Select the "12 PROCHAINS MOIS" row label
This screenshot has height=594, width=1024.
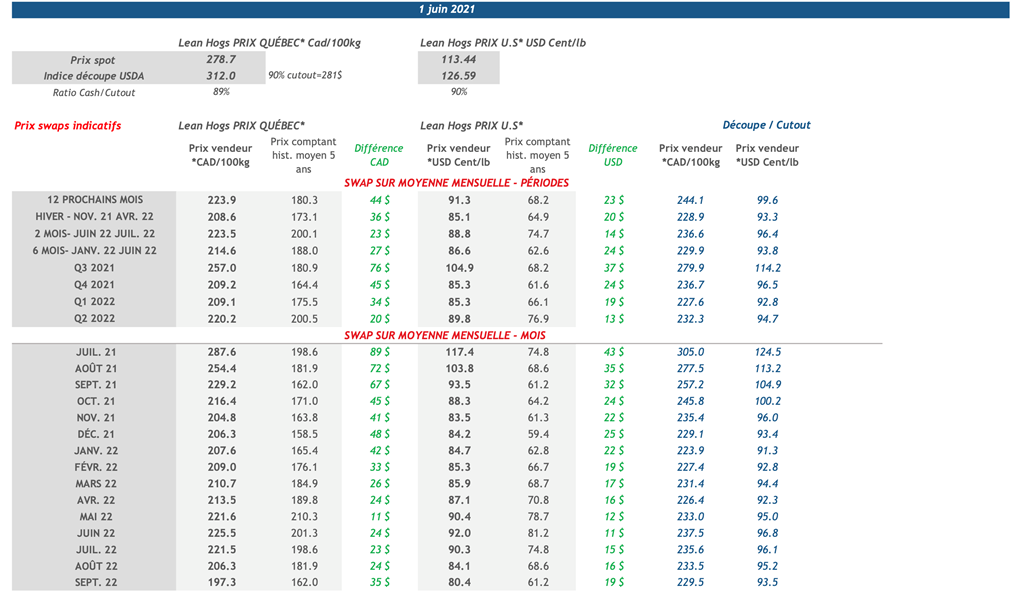[95, 200]
